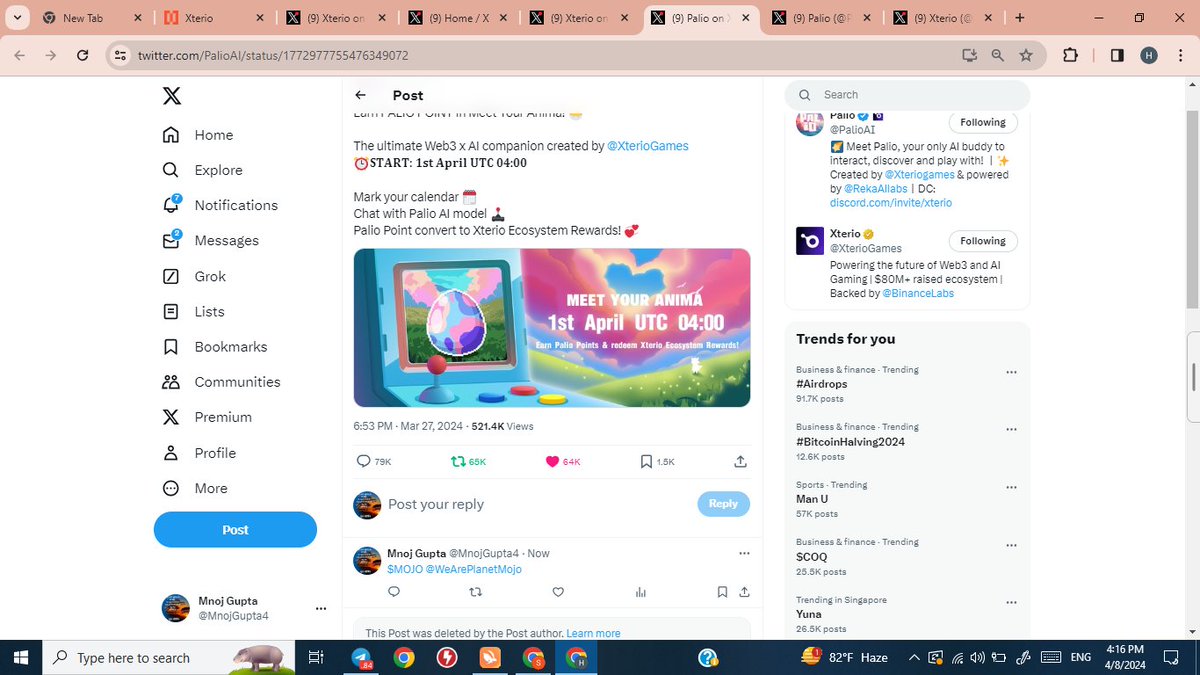Open Profile in the sidebar
Image resolution: width=1200 pixels, height=675 pixels.
[x=200, y=453]
